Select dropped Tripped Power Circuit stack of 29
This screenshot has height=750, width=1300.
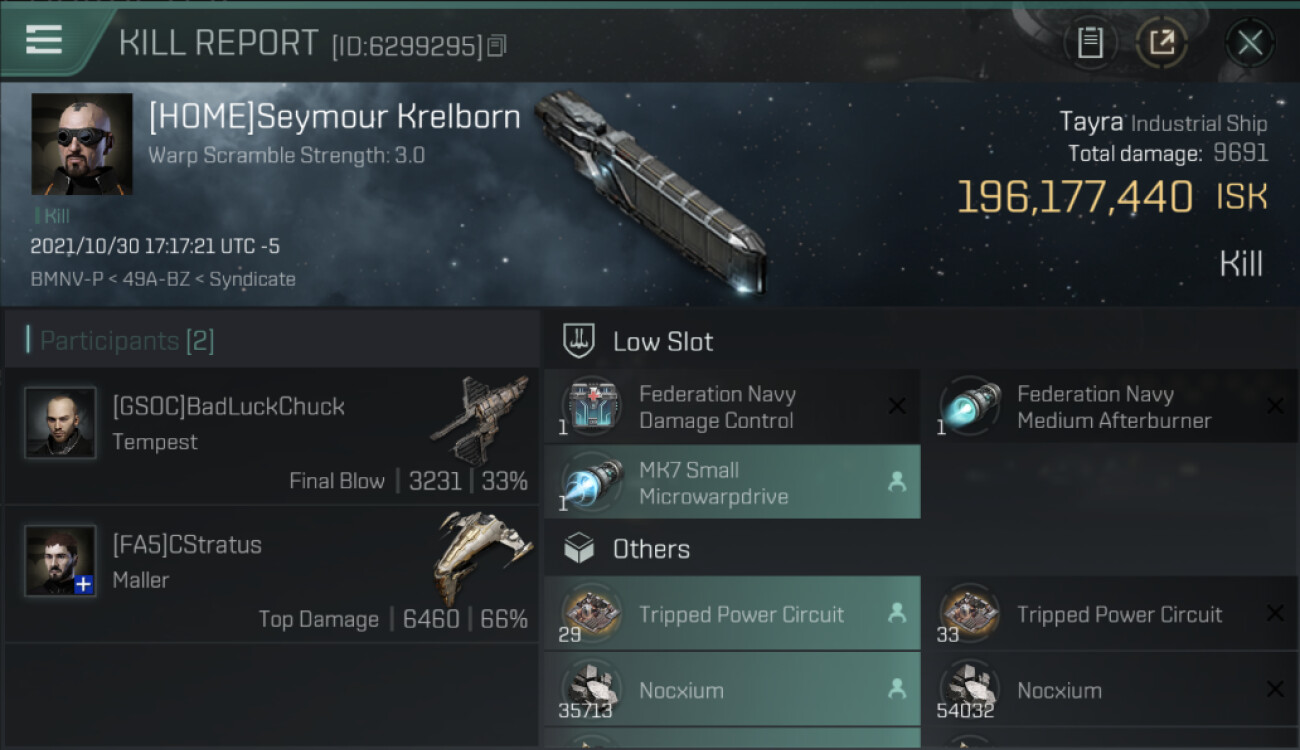[x=732, y=613]
